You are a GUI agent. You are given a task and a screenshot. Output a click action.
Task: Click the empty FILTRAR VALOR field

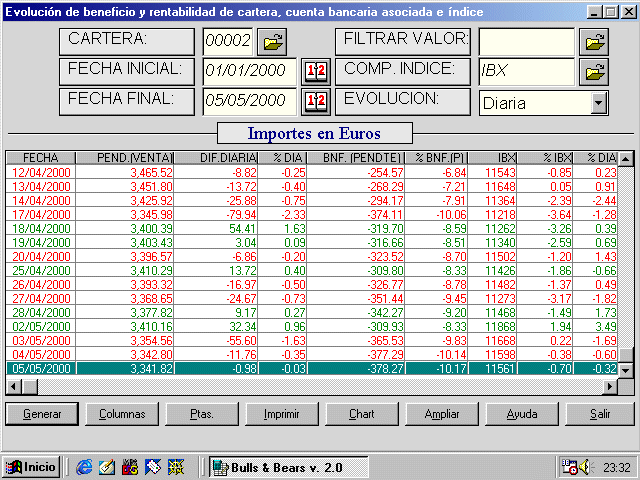click(x=527, y=42)
